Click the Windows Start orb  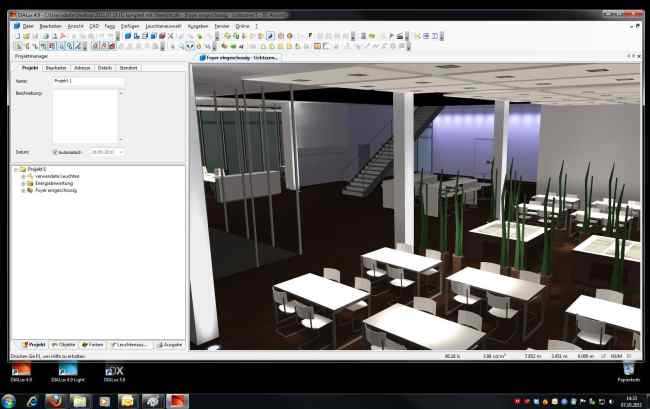coord(8,401)
